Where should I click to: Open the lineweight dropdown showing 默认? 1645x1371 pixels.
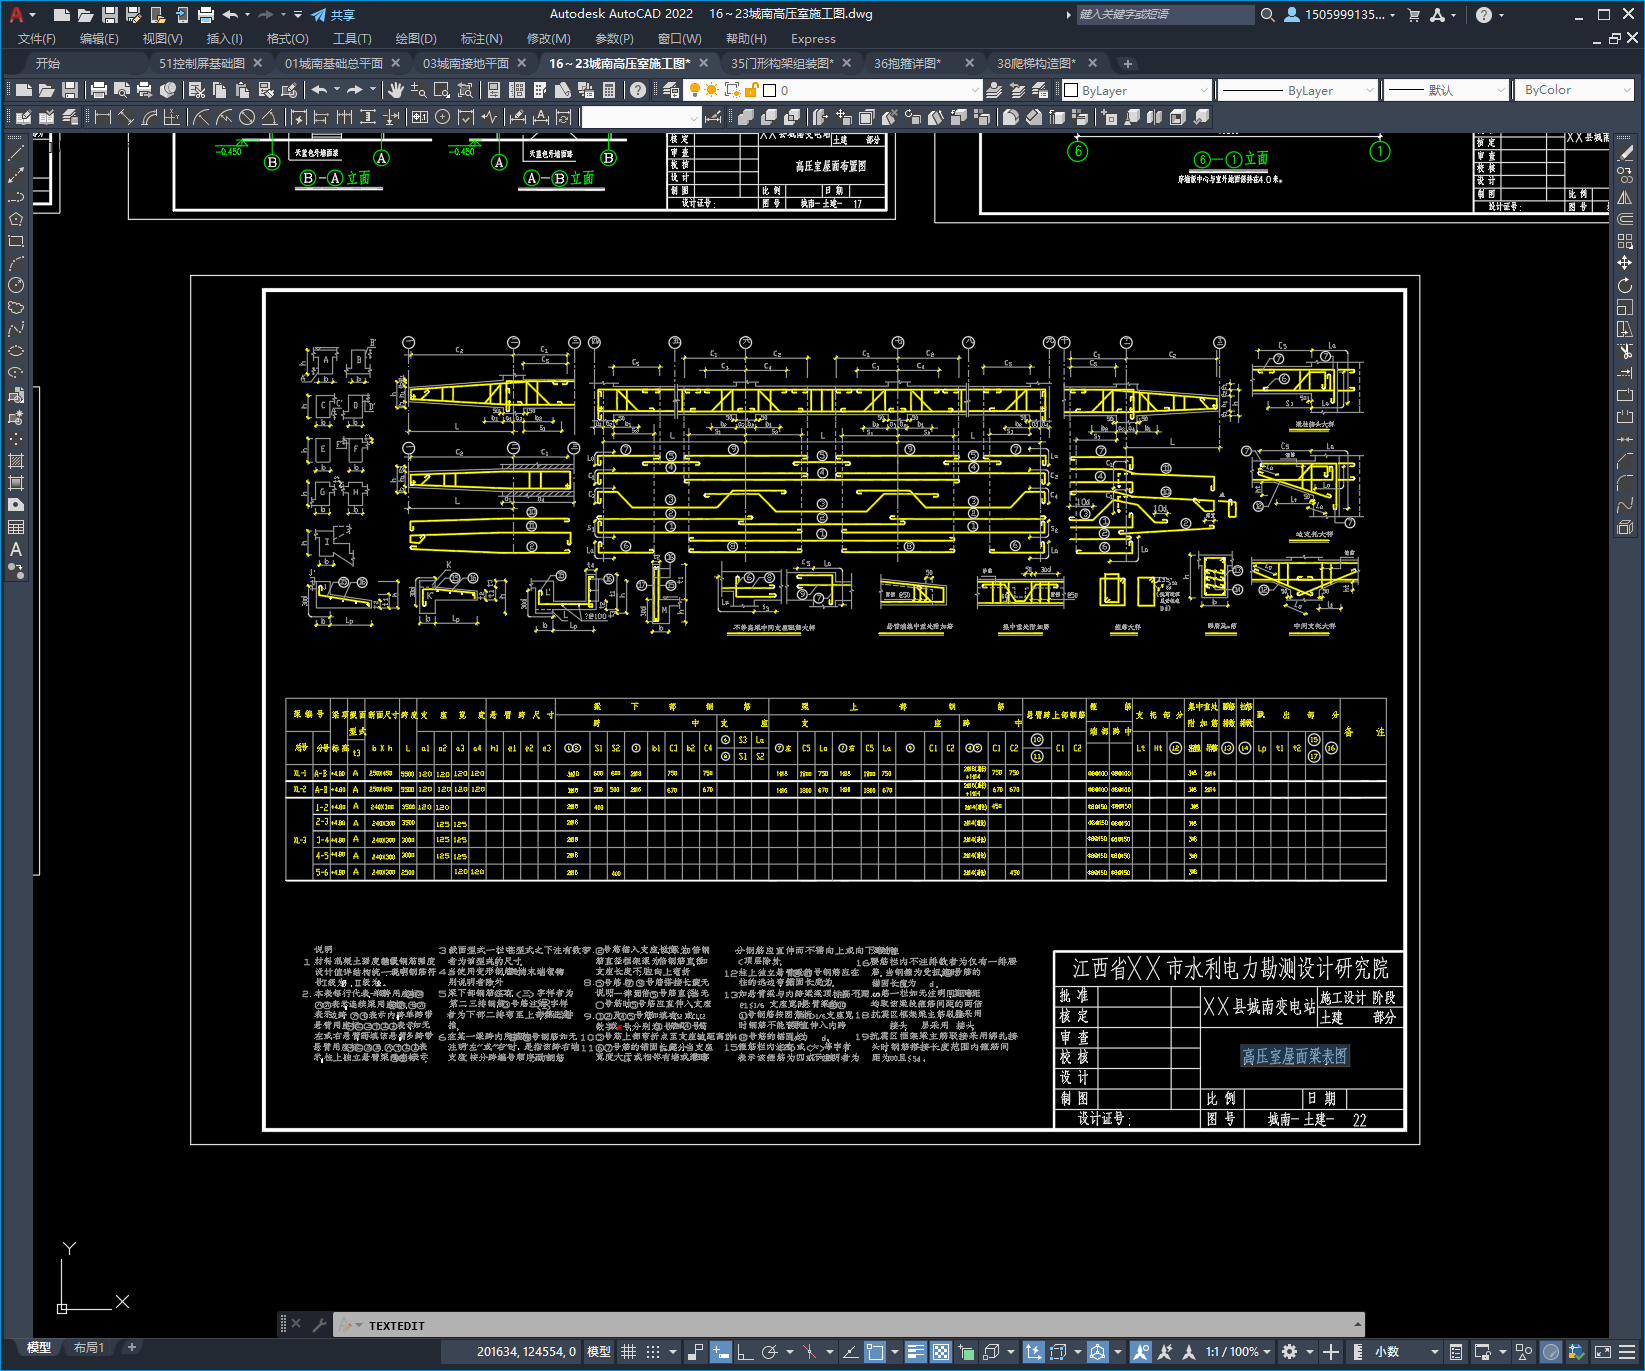point(1445,90)
